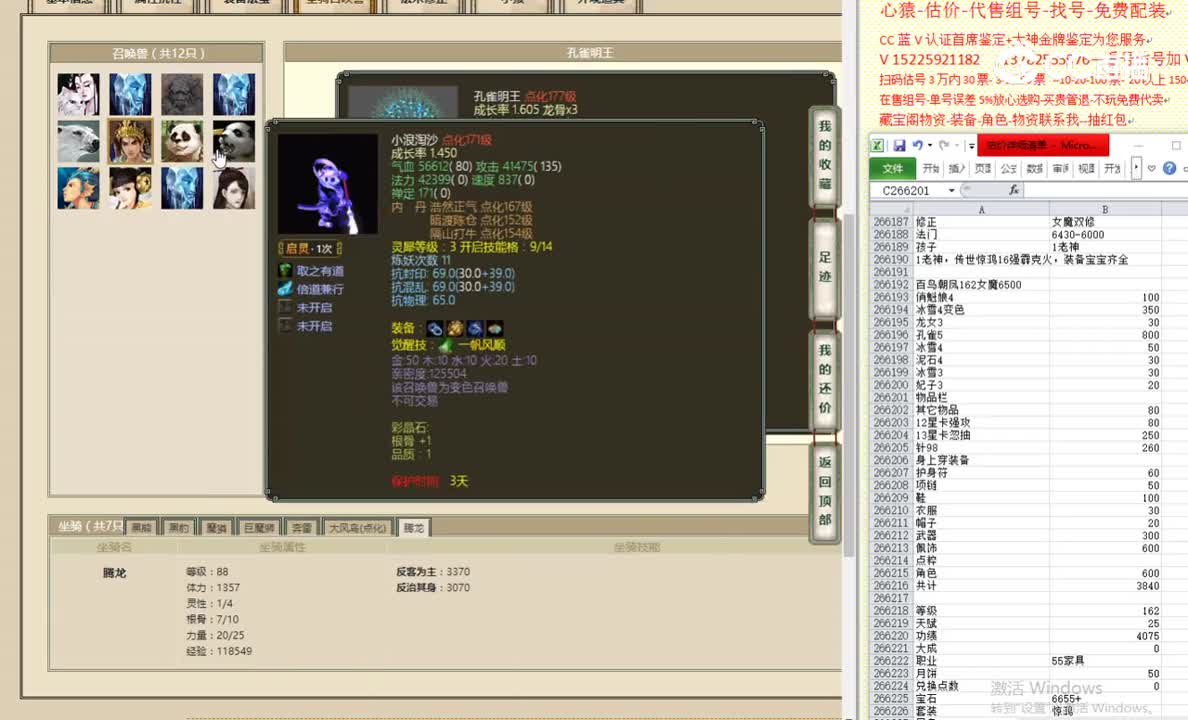The width and height of the screenshot is (1188, 720).
Task: Open the 足迹 Footprints side button
Action: [824, 267]
